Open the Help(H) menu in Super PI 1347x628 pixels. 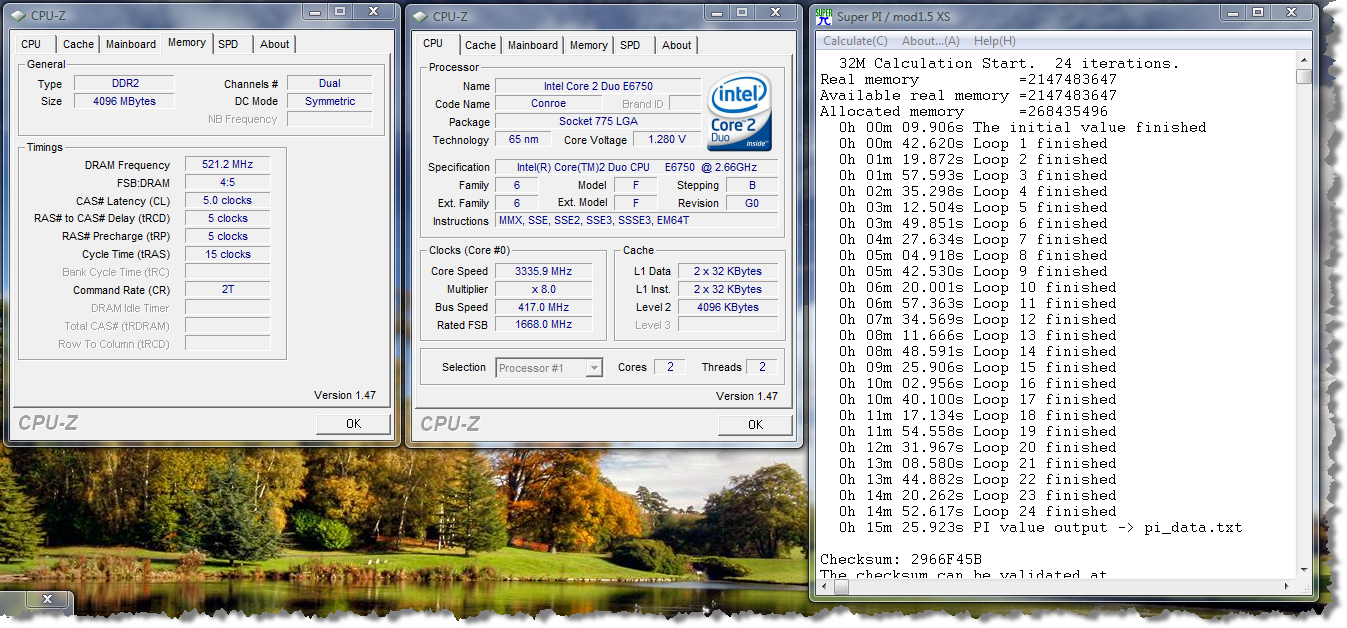(x=994, y=41)
